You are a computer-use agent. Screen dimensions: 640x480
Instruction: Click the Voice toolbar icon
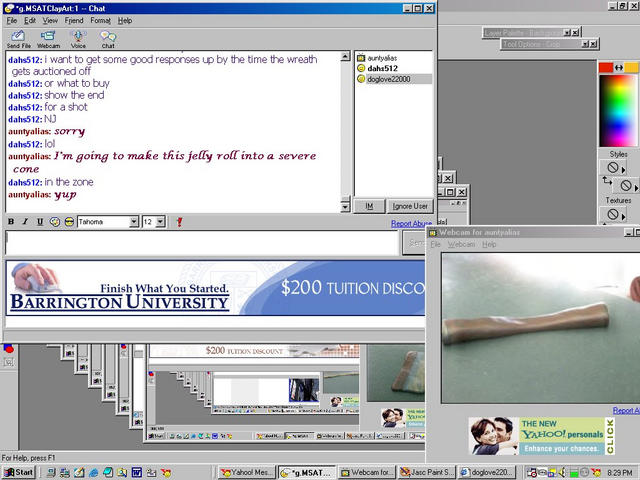coord(78,40)
